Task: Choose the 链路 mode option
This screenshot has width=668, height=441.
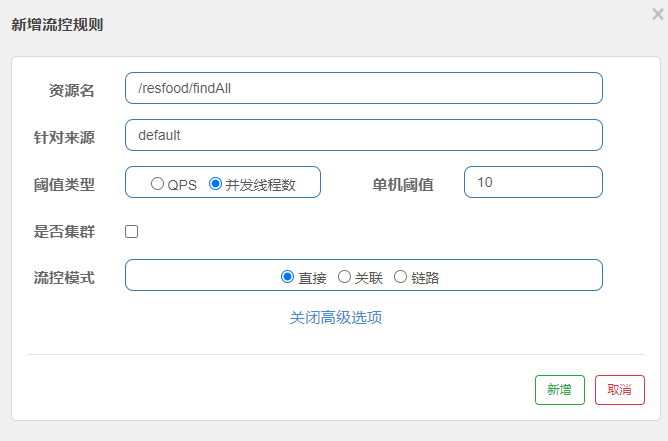Action: coord(400,277)
